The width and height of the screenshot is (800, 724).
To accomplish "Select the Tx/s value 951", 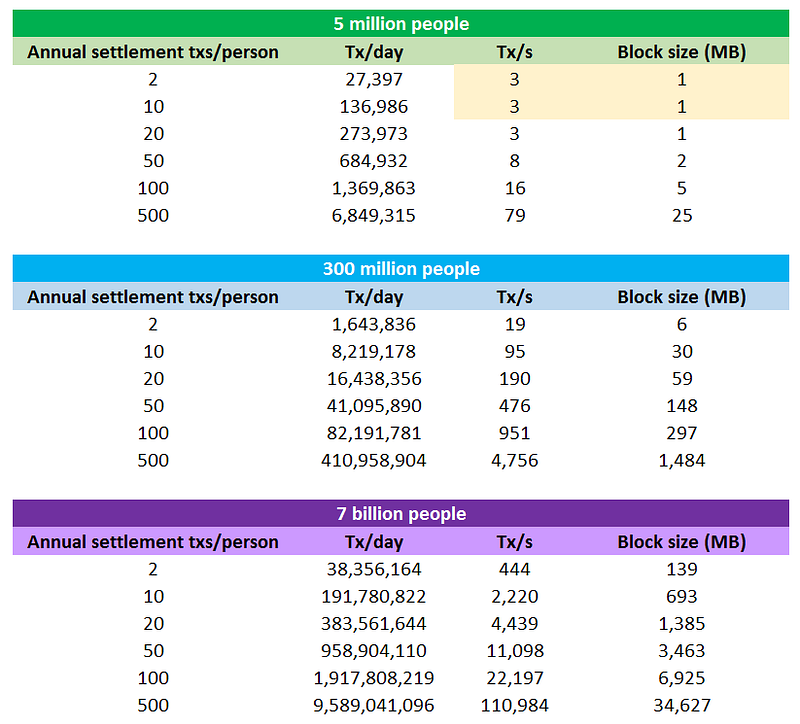I will point(514,433).
